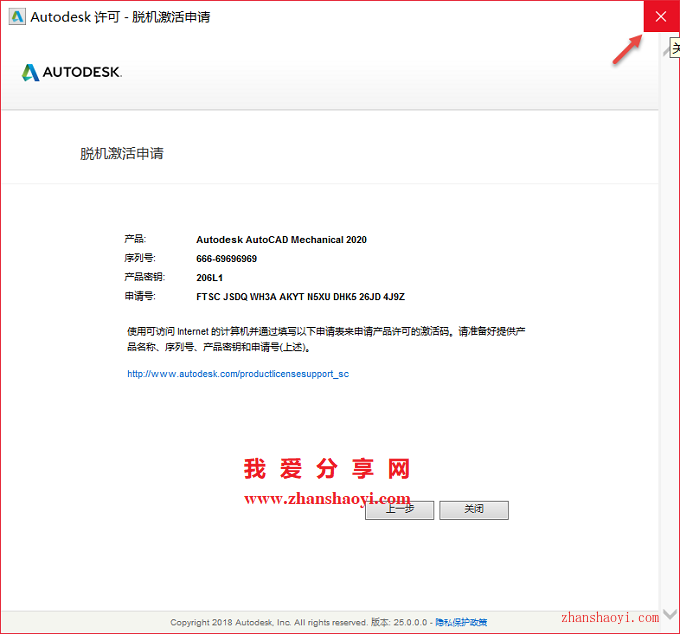The width and height of the screenshot is (680, 634).
Task: Select the serial number 666-69696969
Action: (226, 259)
